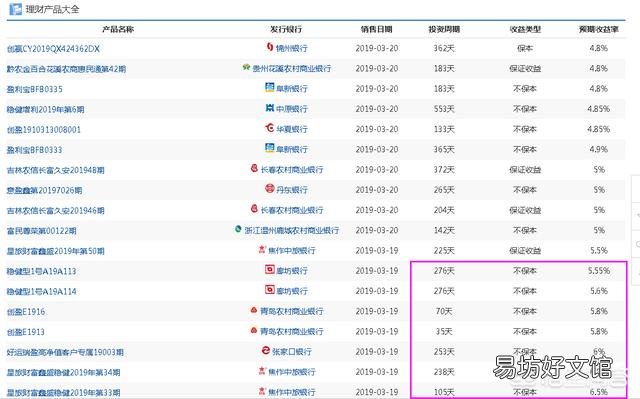The width and height of the screenshot is (640, 399).
Task: Open the 高净值客户专属19003期 product link
Action: pos(65,352)
